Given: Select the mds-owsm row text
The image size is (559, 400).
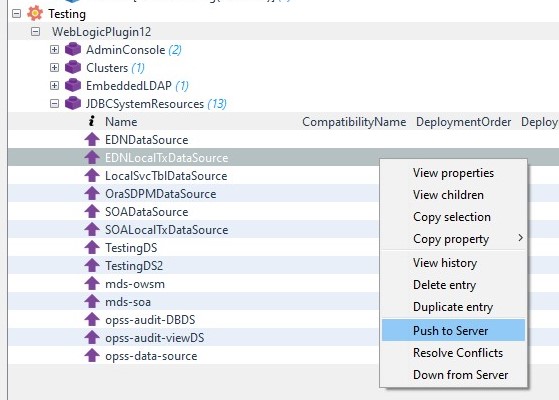Looking at the screenshot, I should click(x=135, y=284).
